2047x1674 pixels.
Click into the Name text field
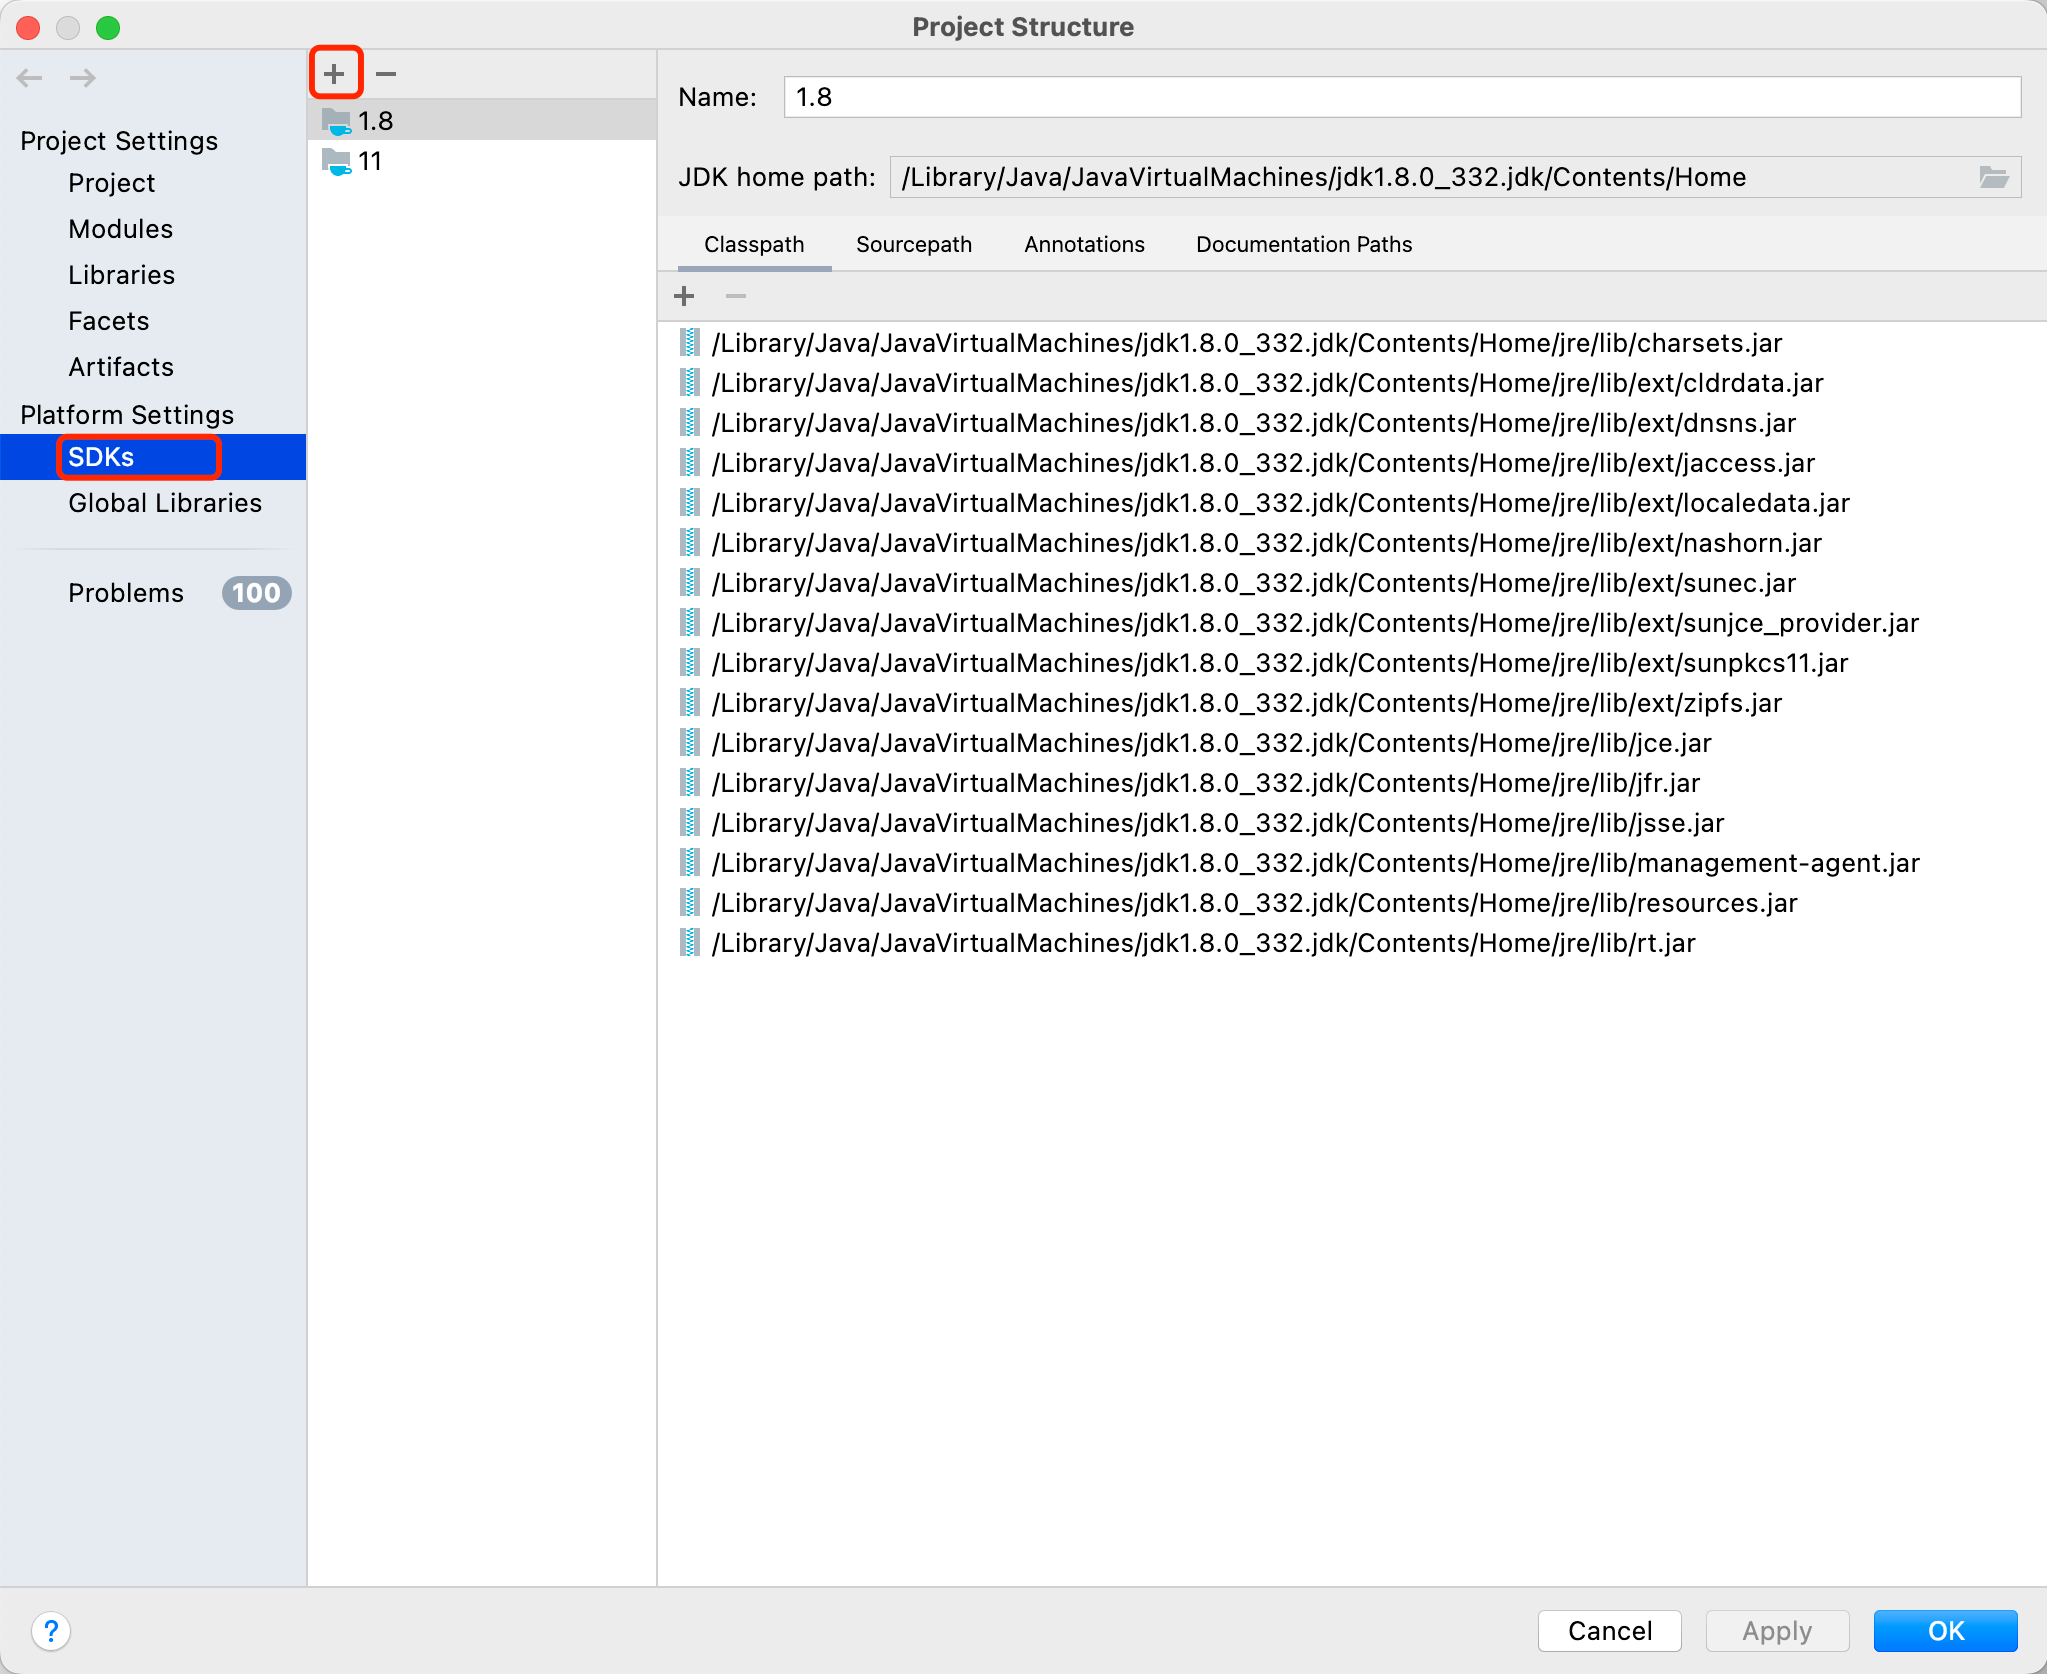tap(1400, 97)
